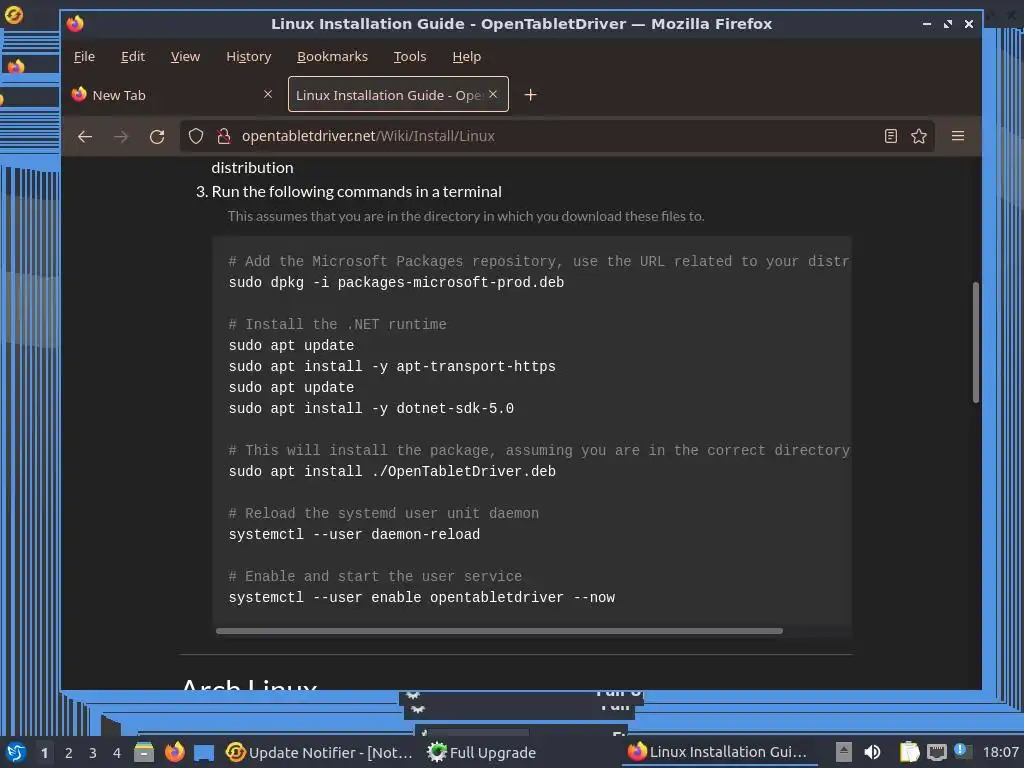
Task: Switch to workspace 3 in pager
Action: click(93, 753)
